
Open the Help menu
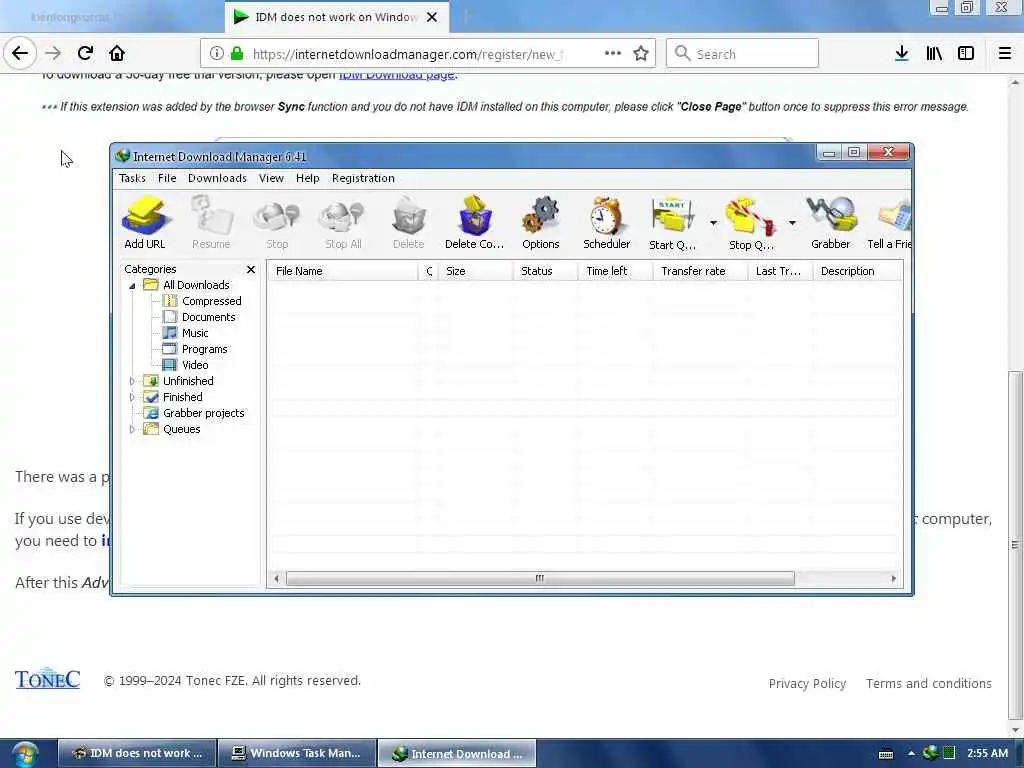tap(308, 178)
